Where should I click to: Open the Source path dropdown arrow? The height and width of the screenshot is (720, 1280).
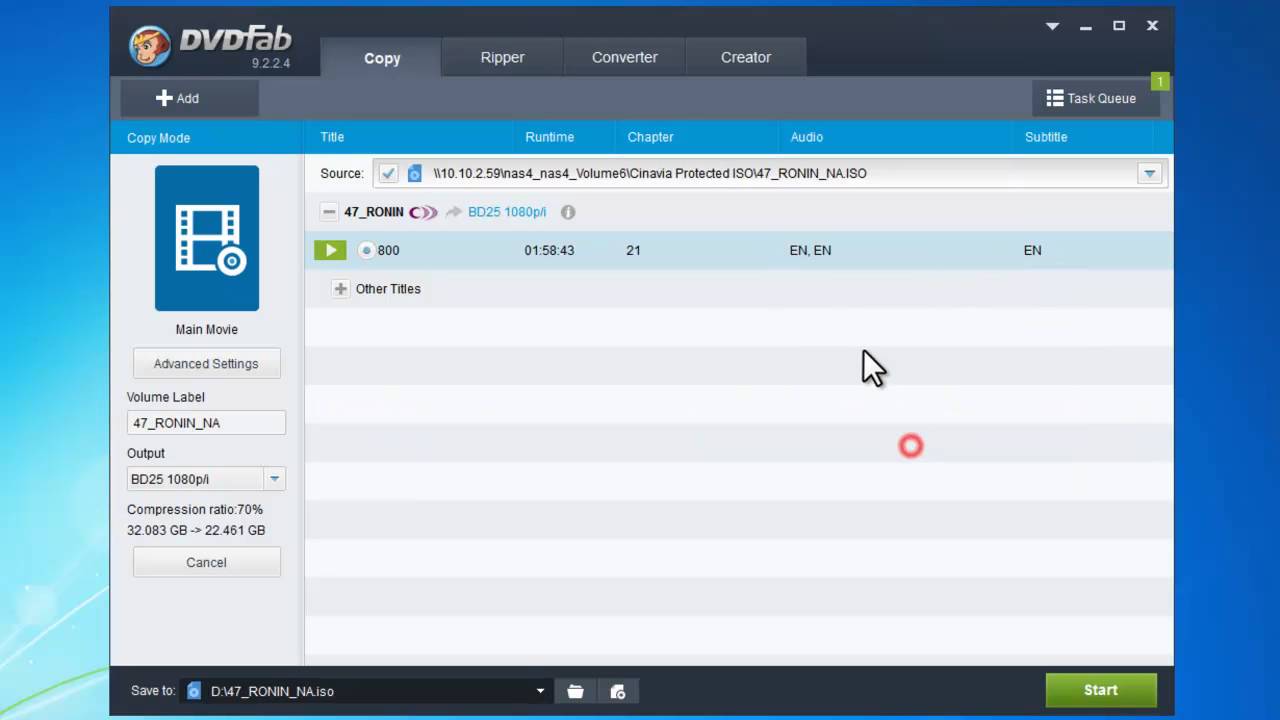[x=1149, y=173]
